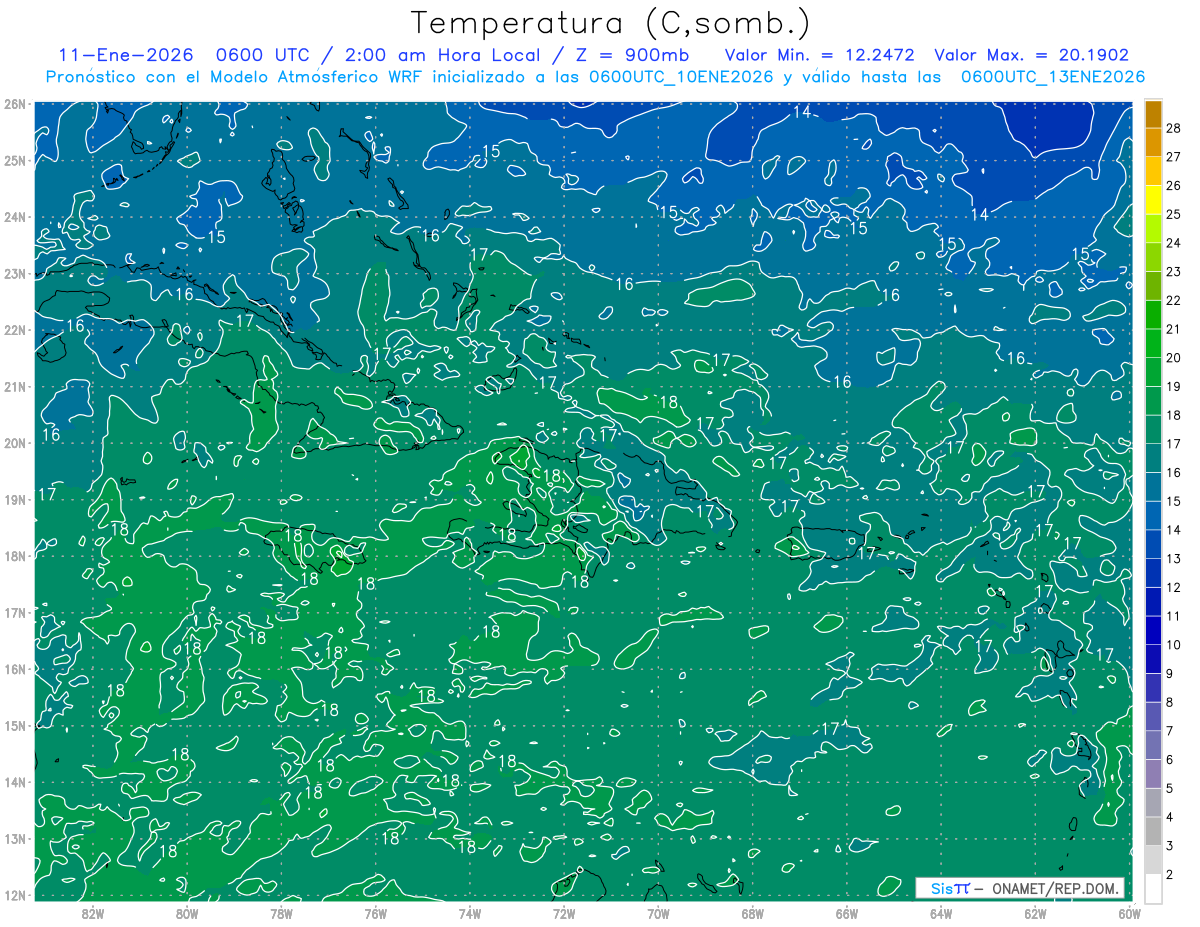Click the "2" color scale label
The image size is (1200, 927).
[1170, 873]
